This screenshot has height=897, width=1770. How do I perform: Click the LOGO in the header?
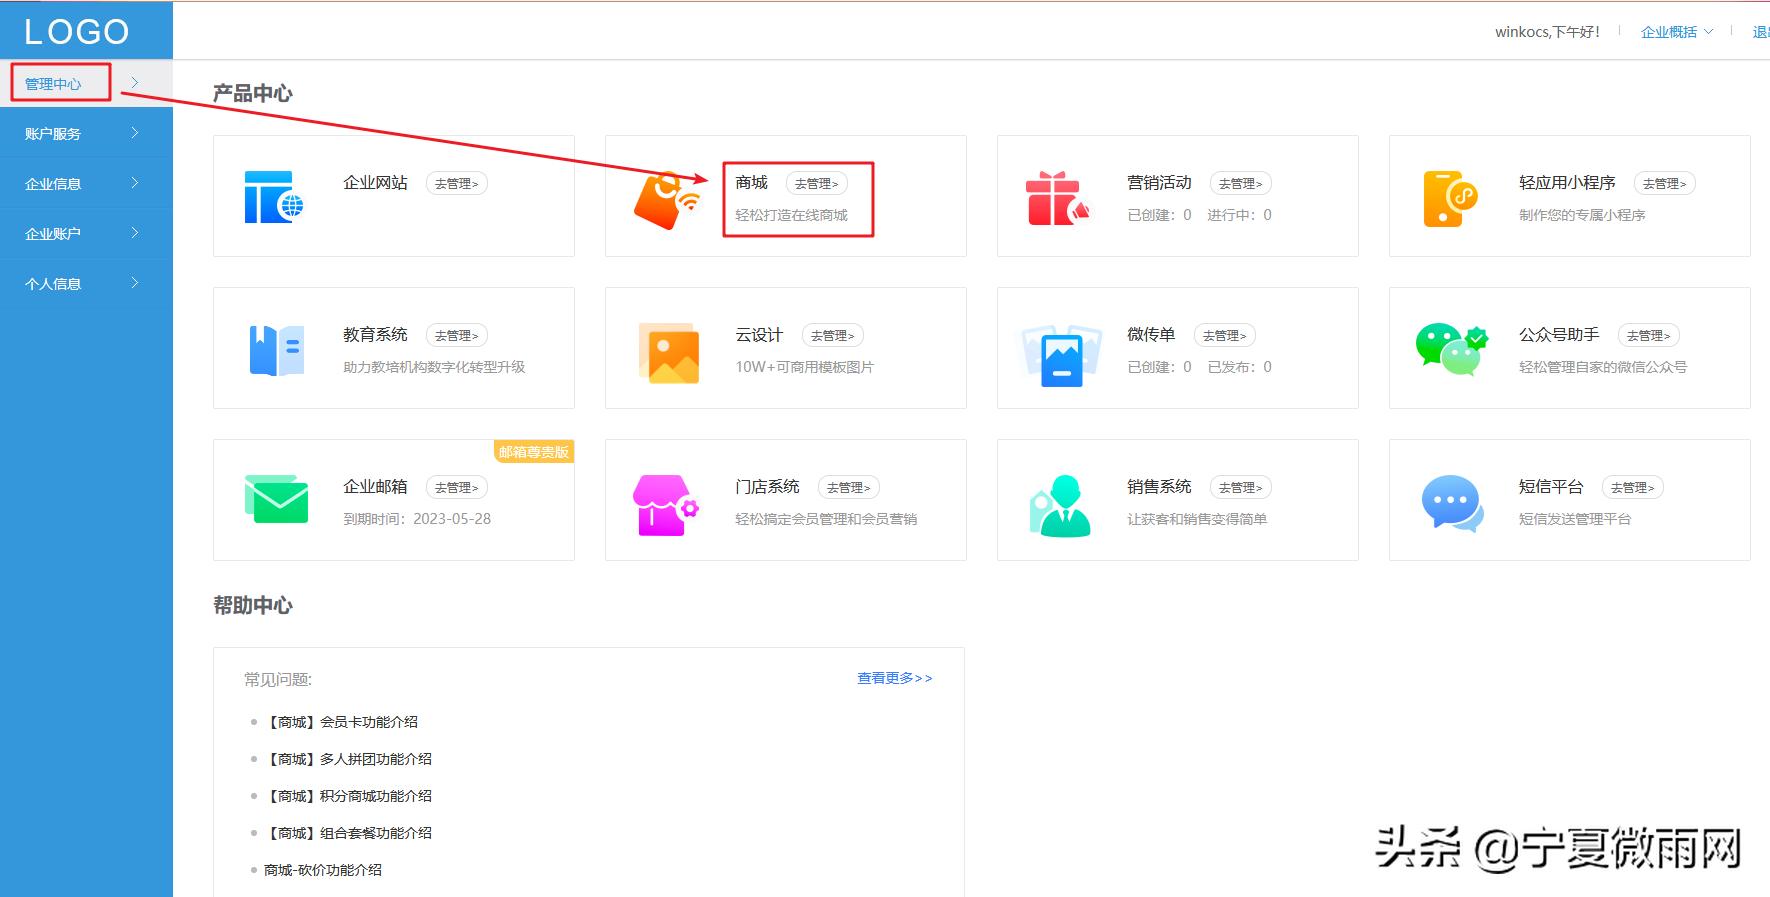[77, 32]
